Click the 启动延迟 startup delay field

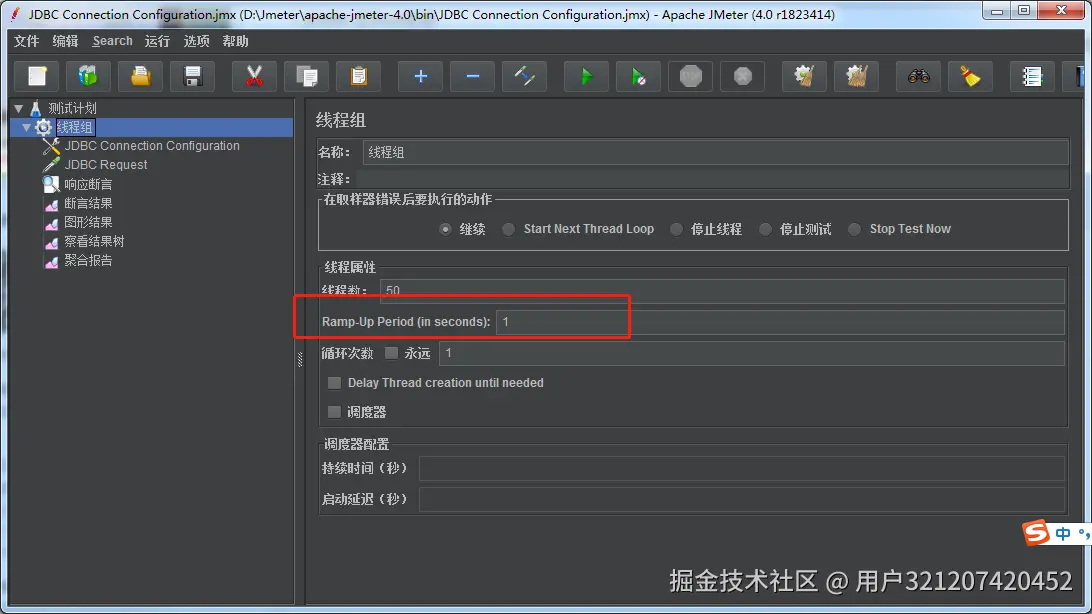tap(742, 499)
